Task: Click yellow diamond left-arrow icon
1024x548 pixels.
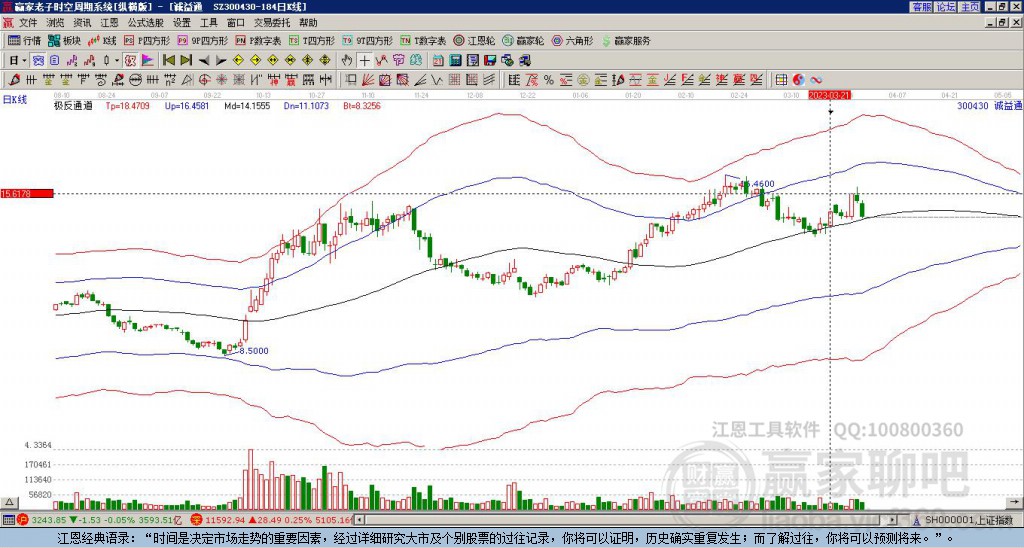Action: point(238,60)
